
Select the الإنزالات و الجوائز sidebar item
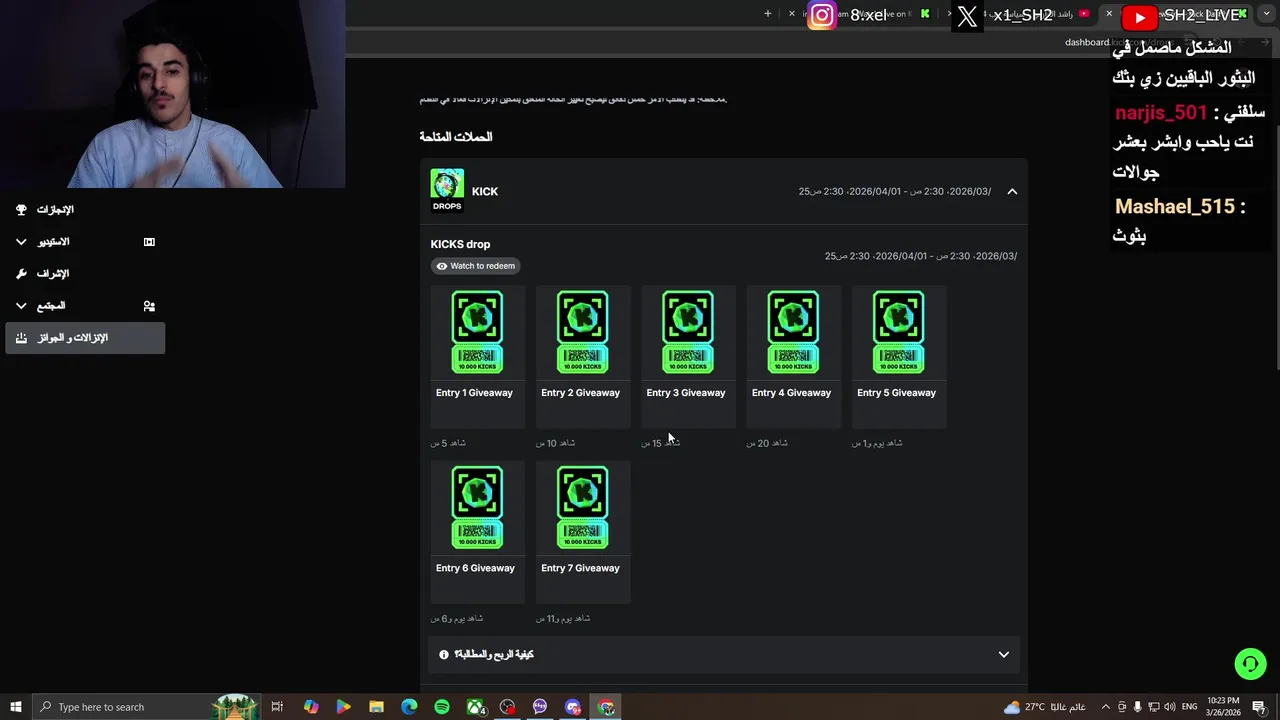coord(85,338)
